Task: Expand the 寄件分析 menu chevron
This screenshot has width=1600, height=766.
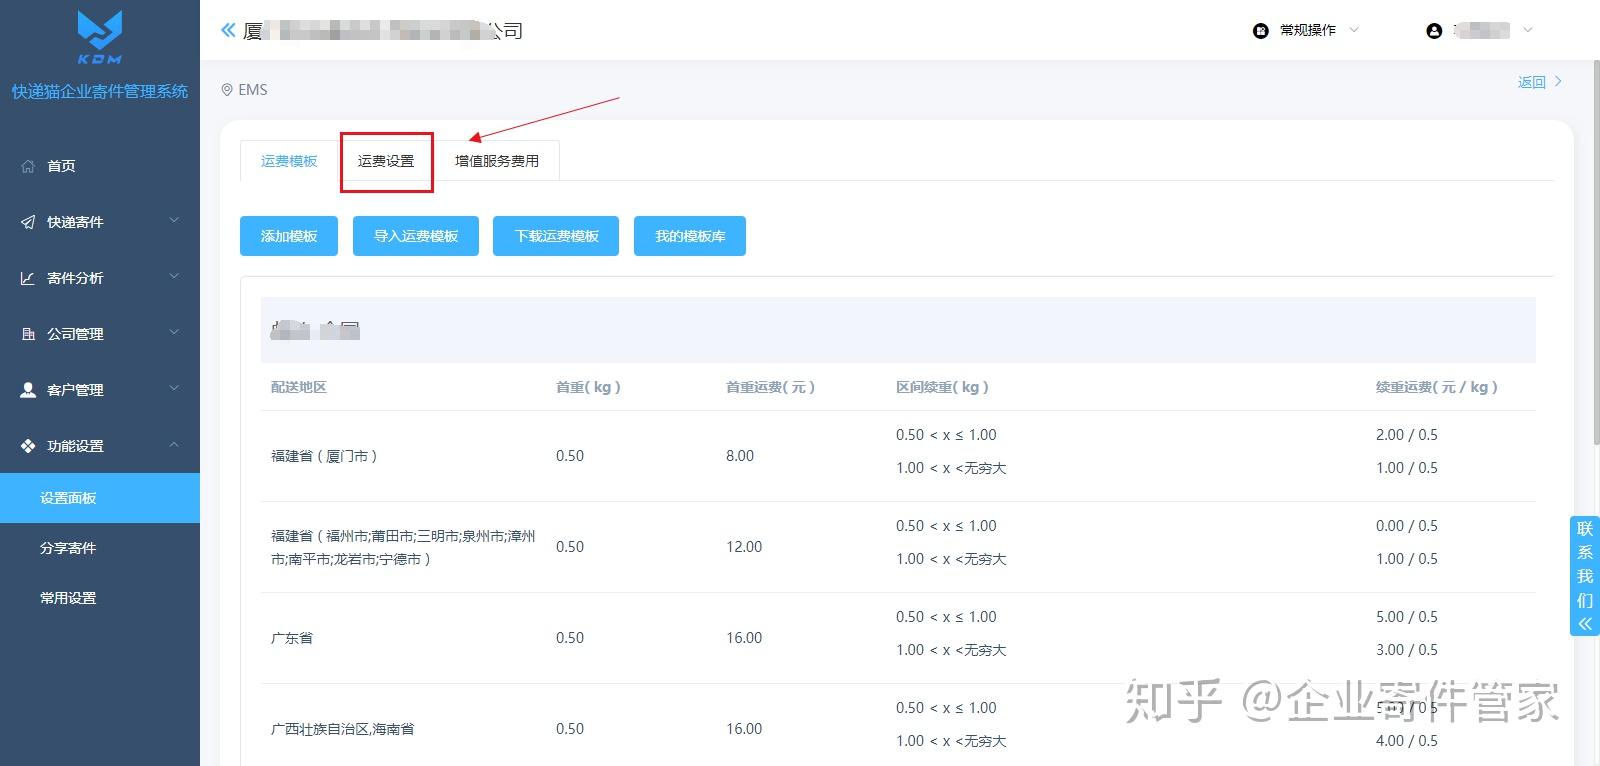Action: point(174,277)
